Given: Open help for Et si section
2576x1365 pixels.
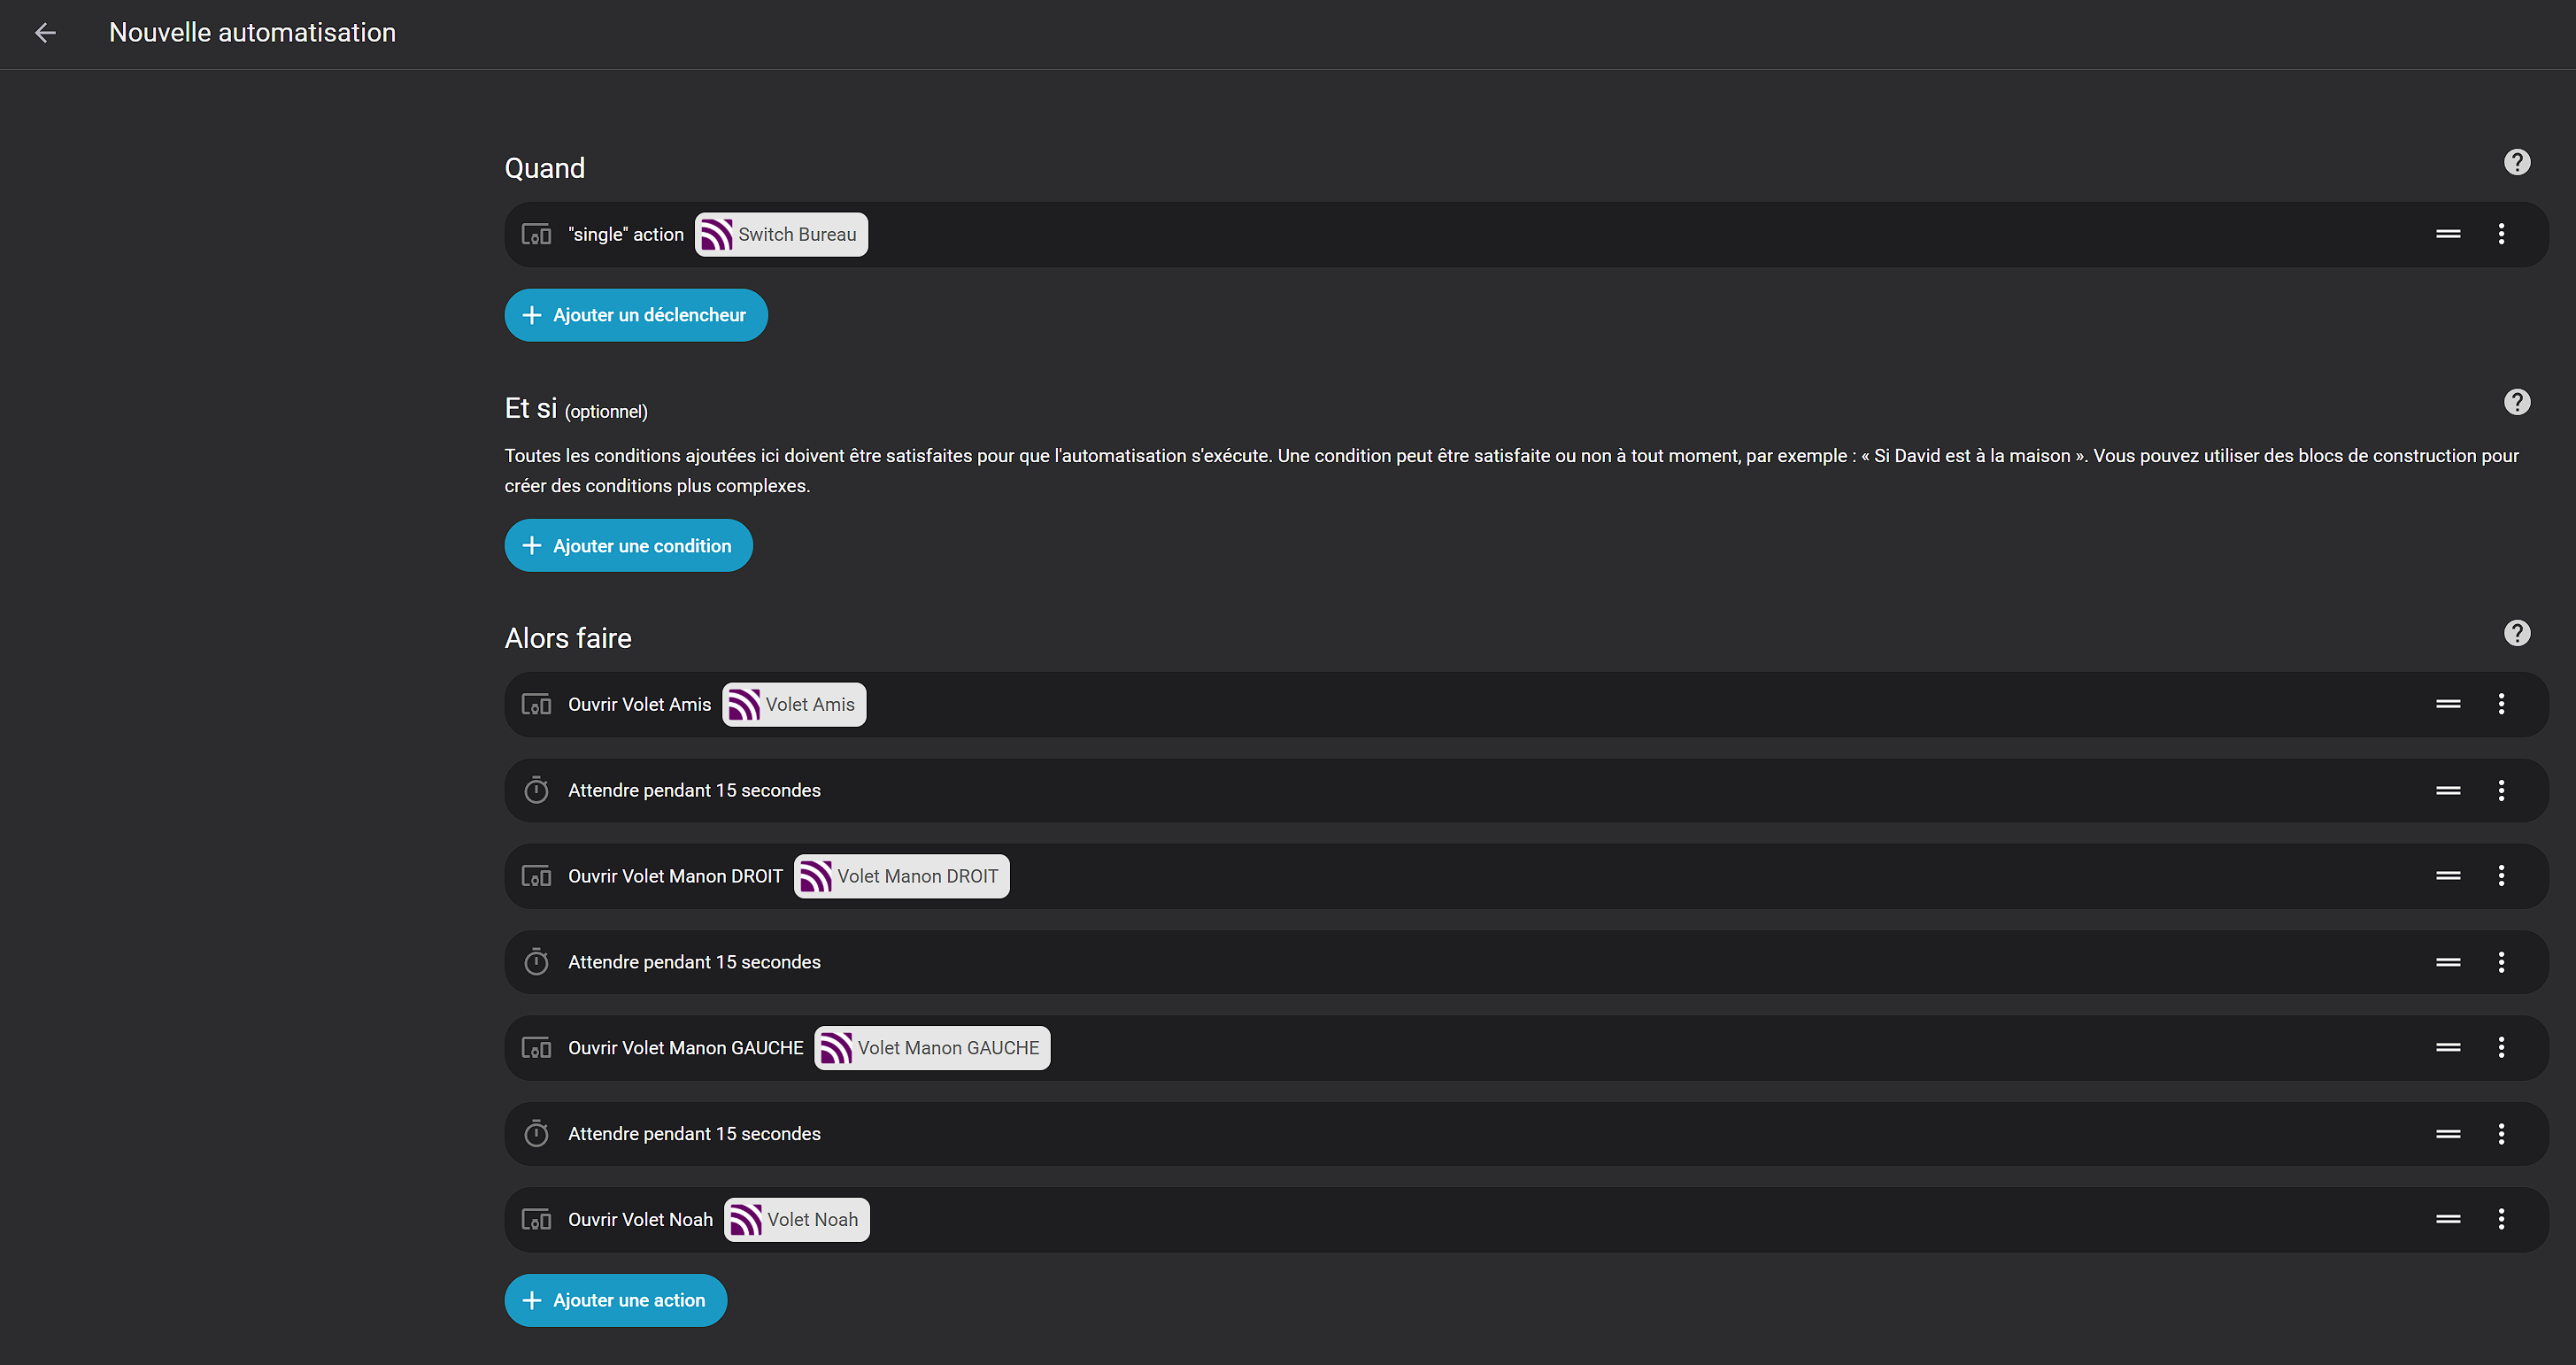Looking at the screenshot, I should 2516,402.
